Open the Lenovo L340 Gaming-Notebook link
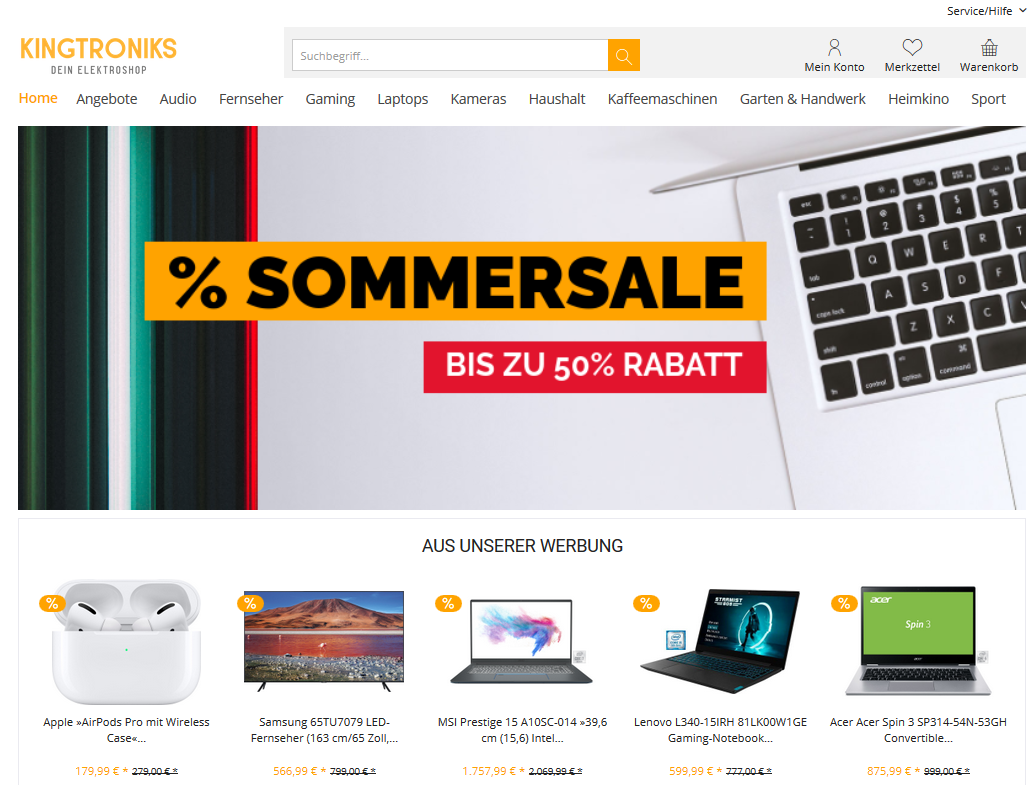 click(x=720, y=730)
